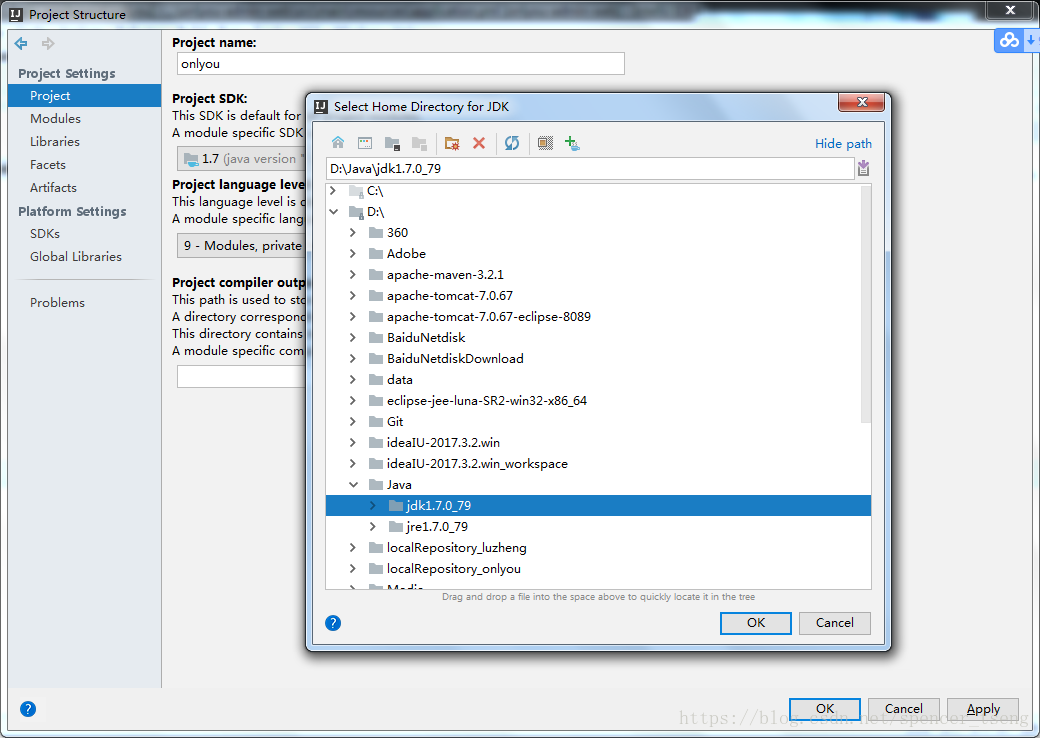Image resolution: width=1040 pixels, height=738 pixels.
Task: Expand the 360 folder
Action: tap(353, 233)
